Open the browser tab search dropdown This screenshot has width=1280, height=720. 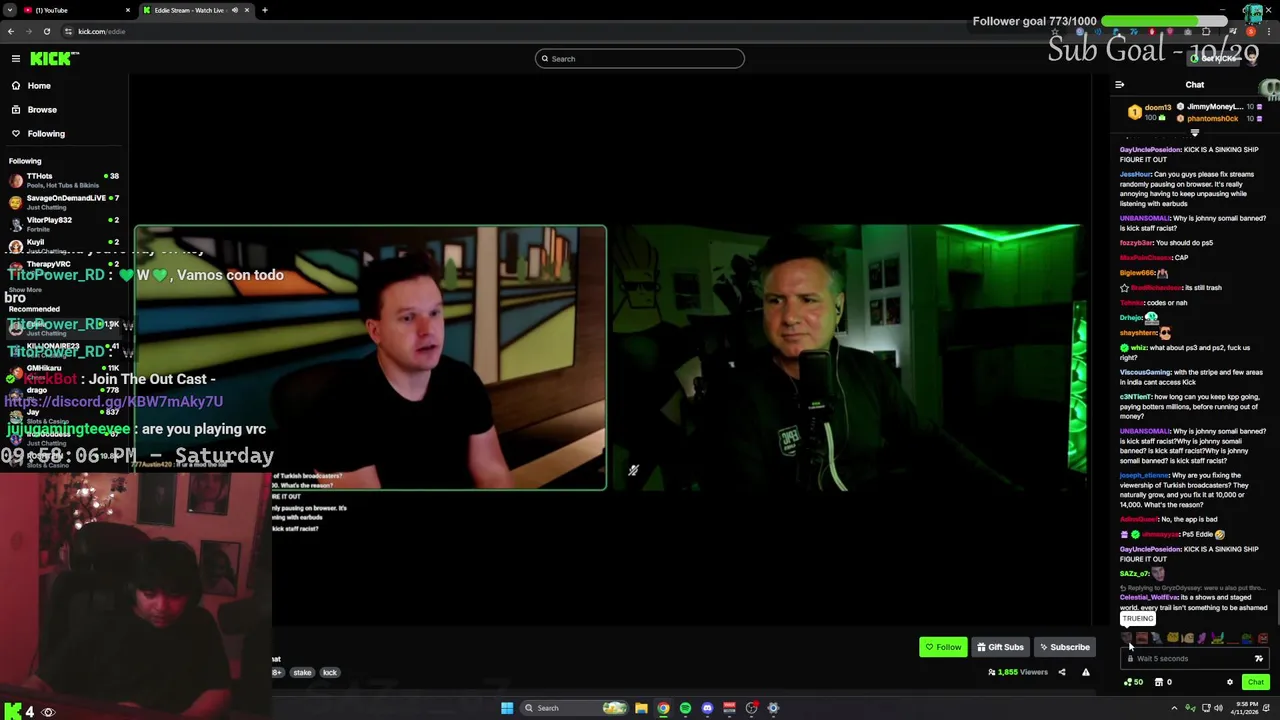point(9,10)
